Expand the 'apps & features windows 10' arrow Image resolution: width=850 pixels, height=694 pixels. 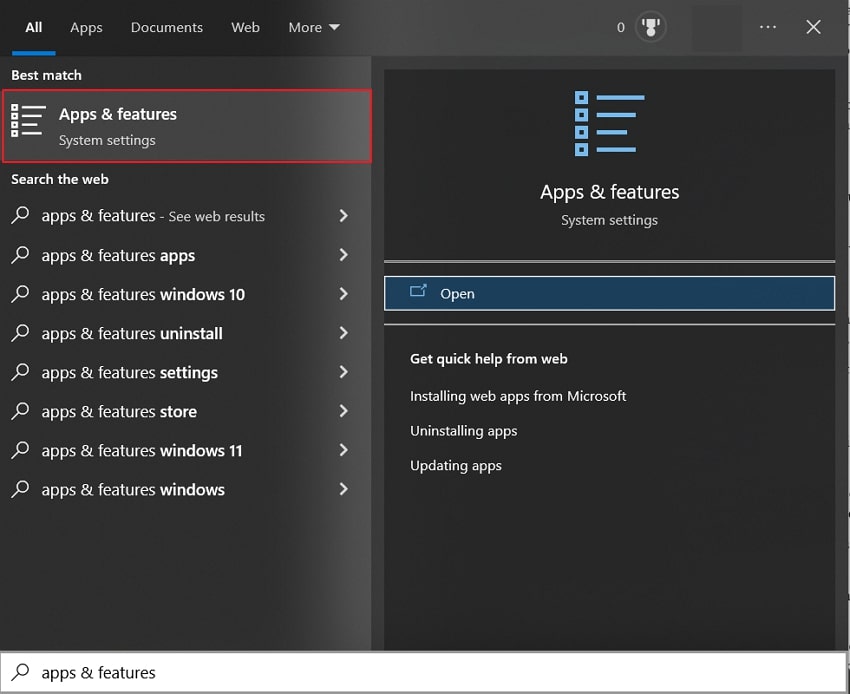click(x=343, y=294)
